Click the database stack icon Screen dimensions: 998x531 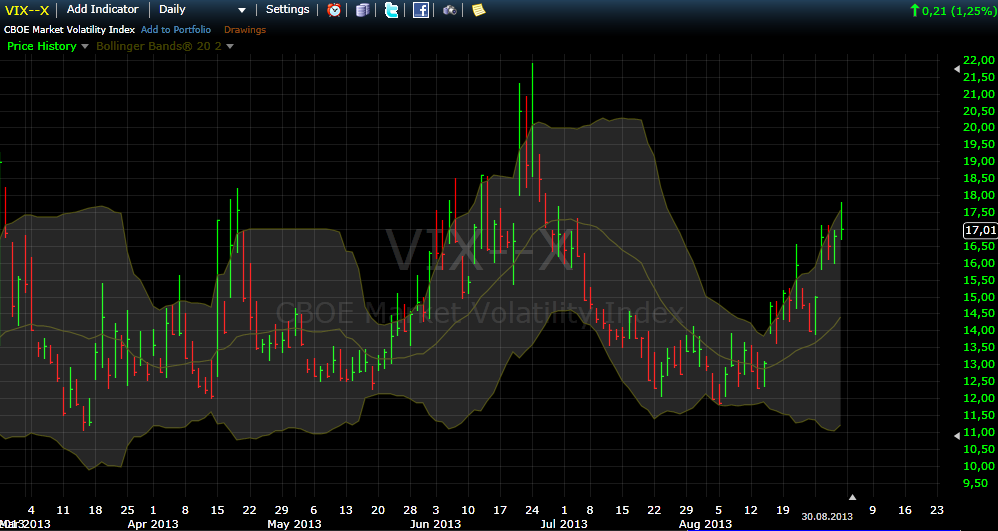tap(362, 10)
